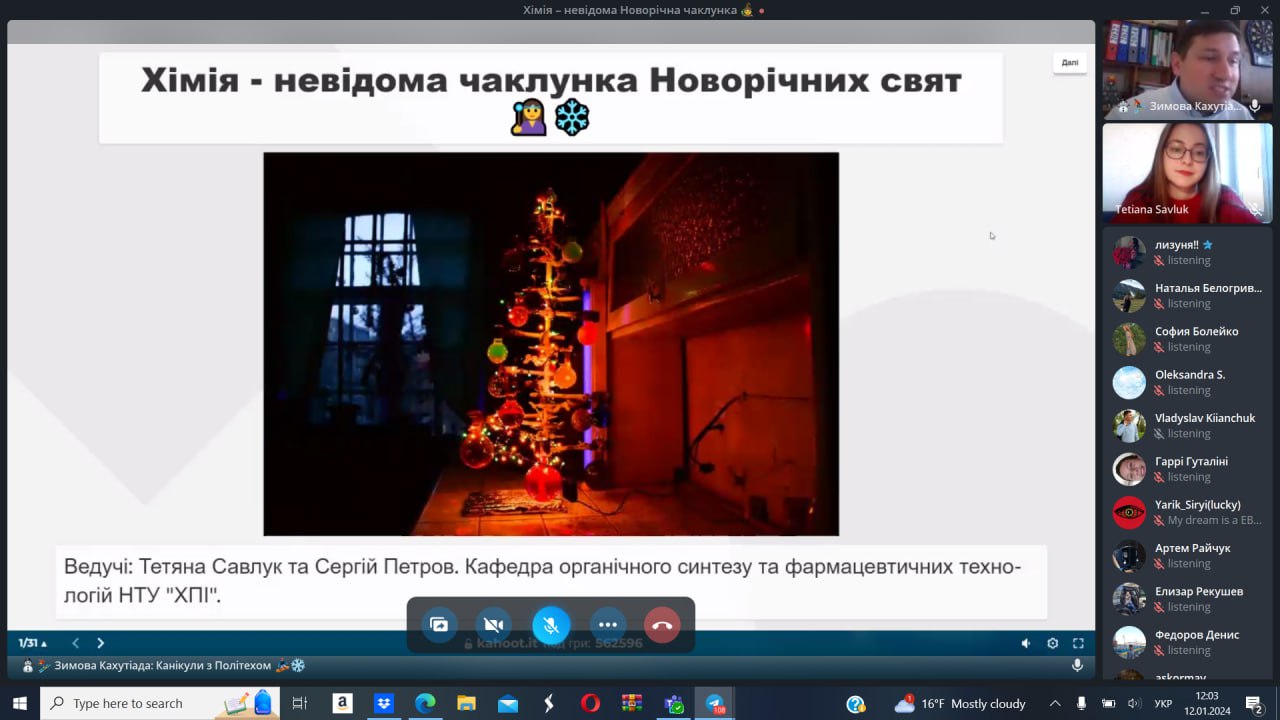Viewport: 1280px width, 720px height.
Task: Show hidden system tray icons
Action: coord(1055,703)
